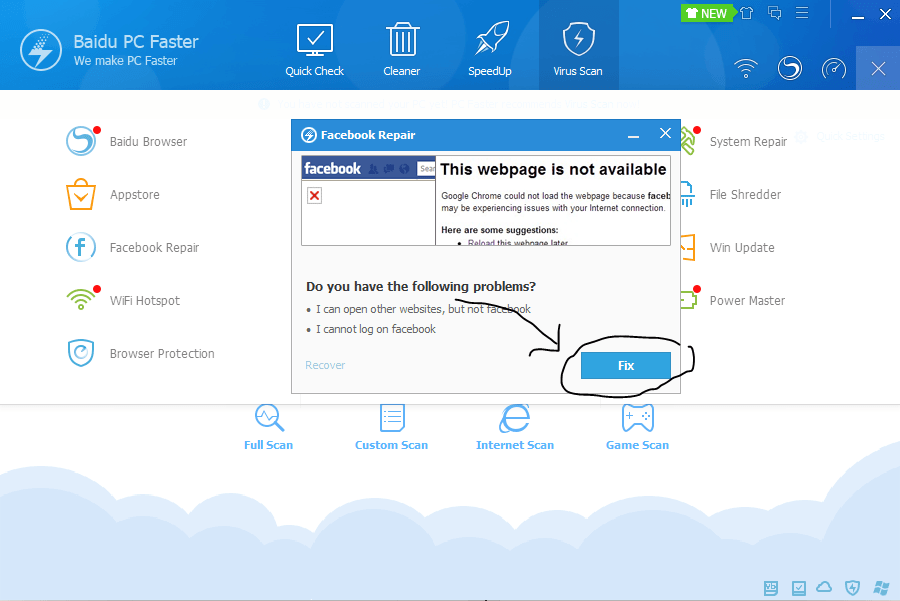900x601 pixels.
Task: Click the Browser Protection label
Action: (162, 354)
